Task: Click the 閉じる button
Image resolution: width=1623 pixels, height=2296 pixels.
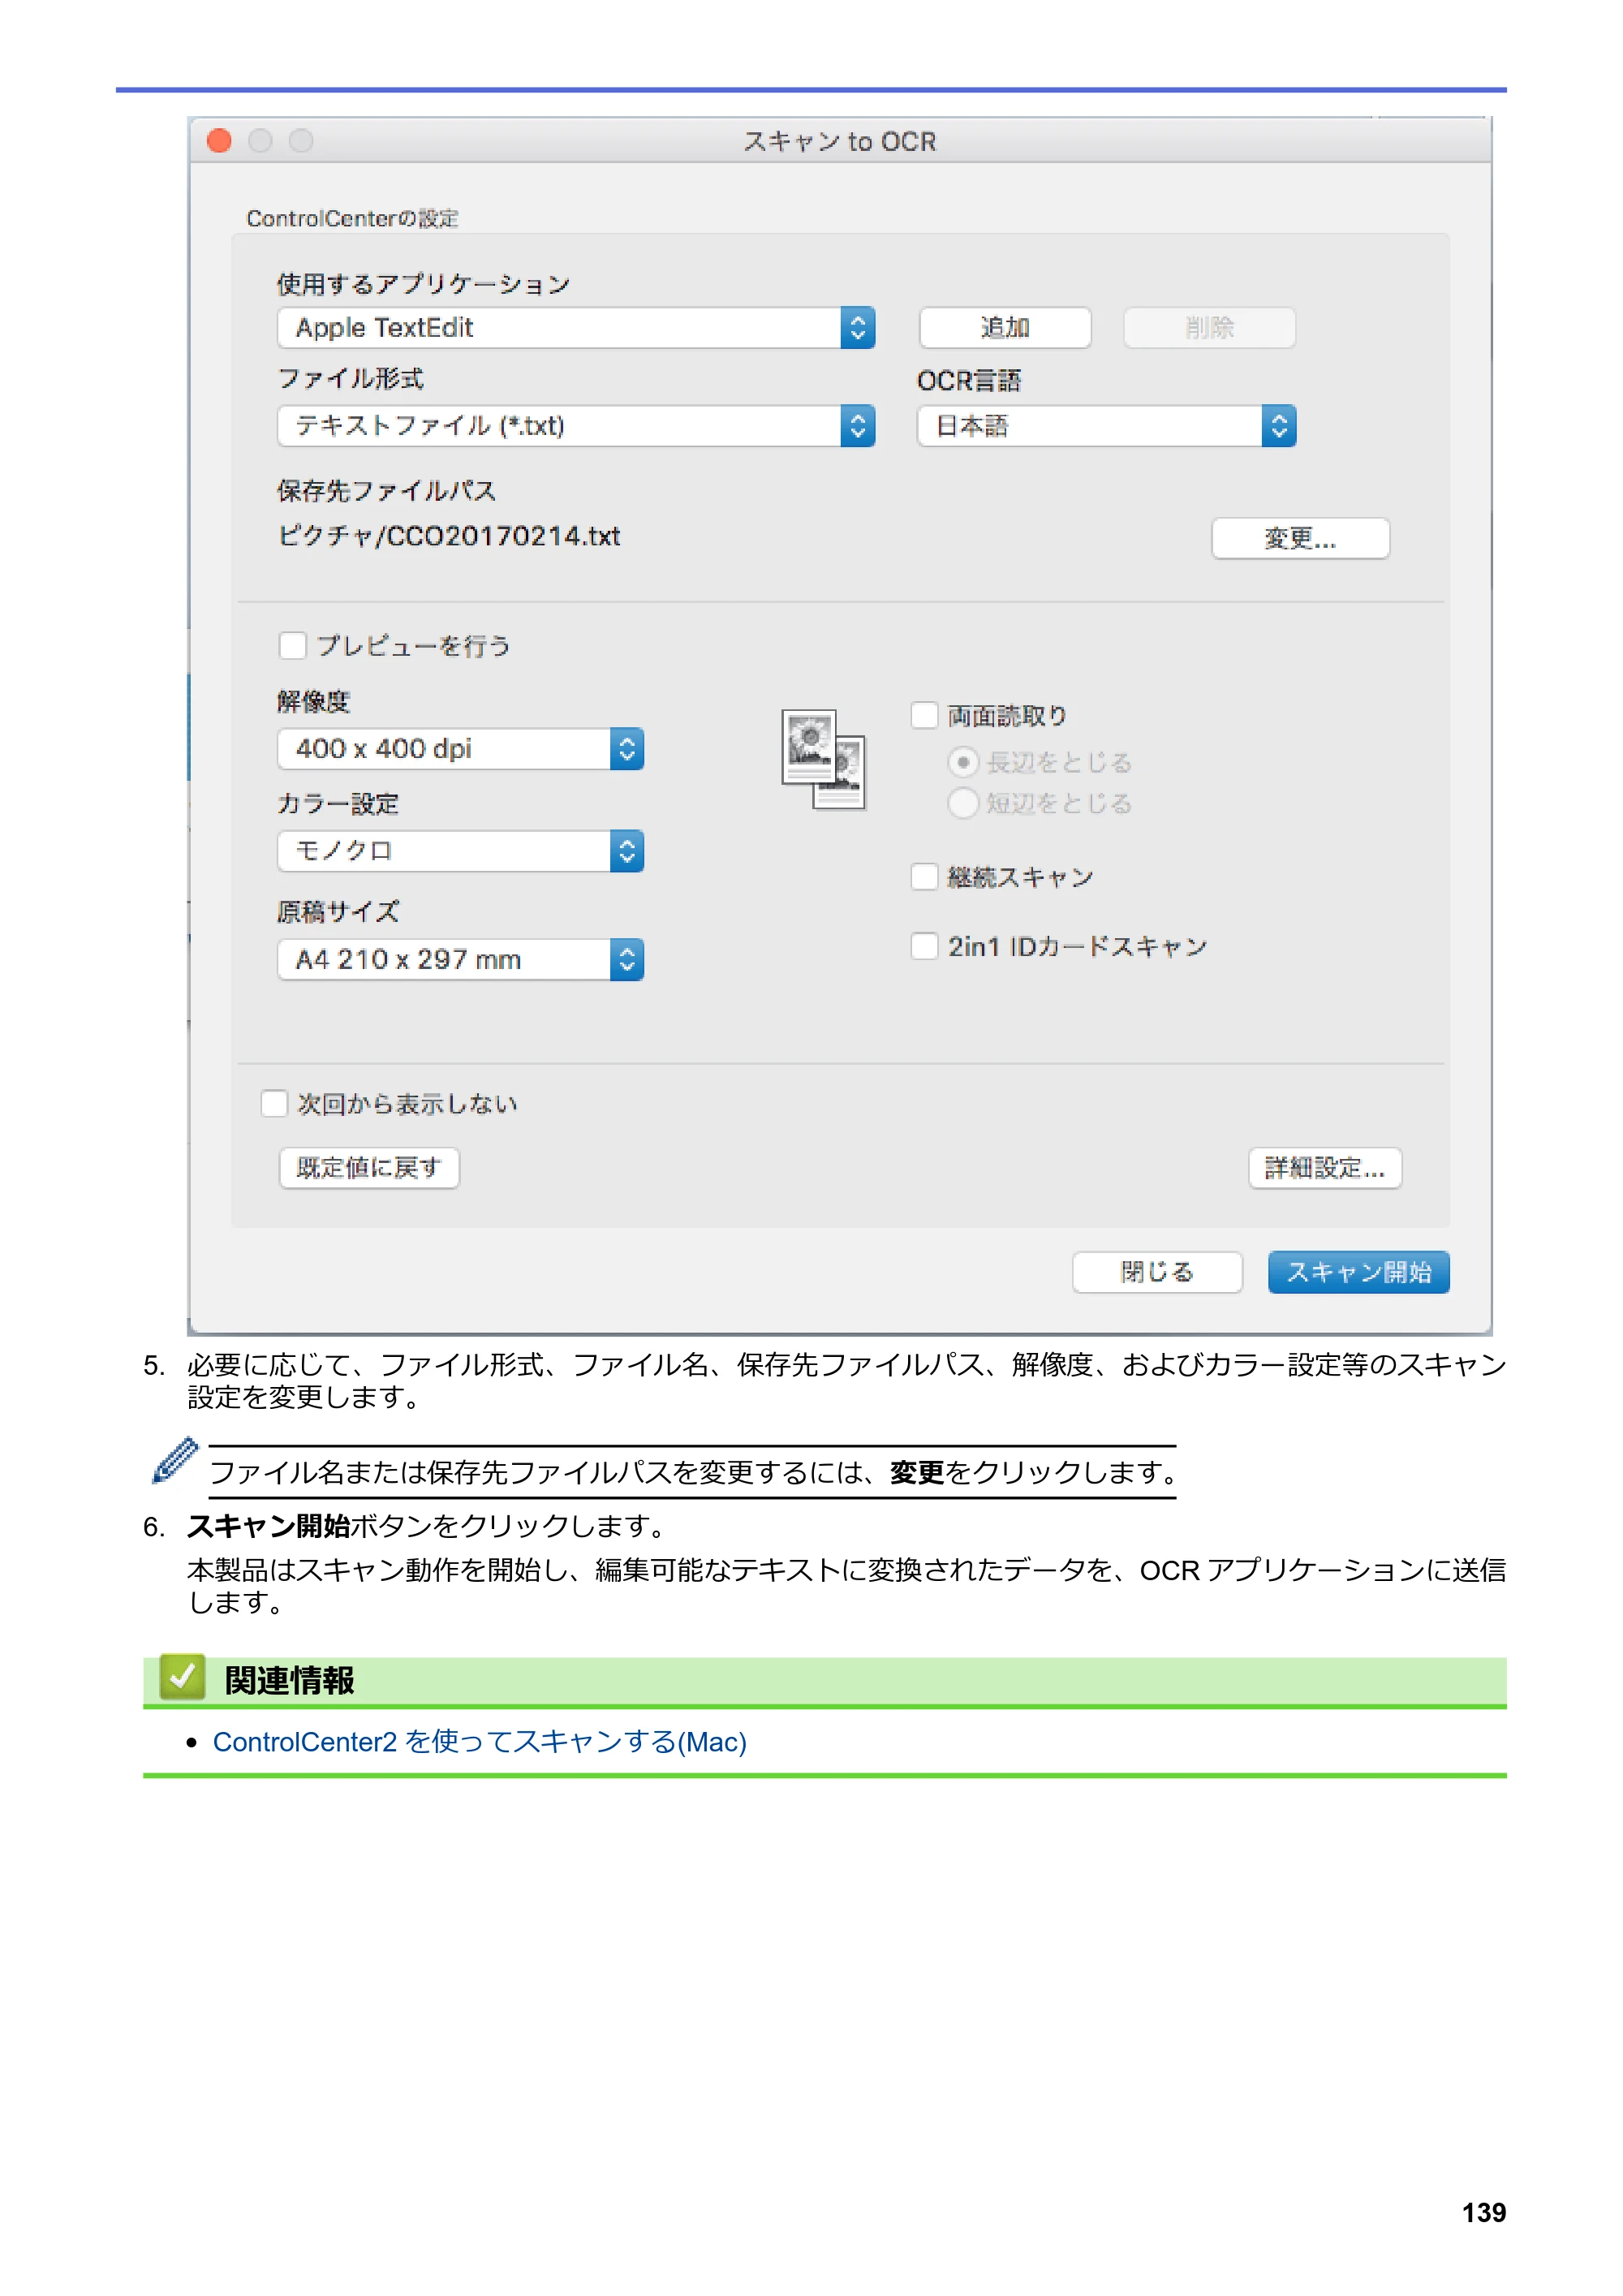Action: (x=1157, y=1272)
